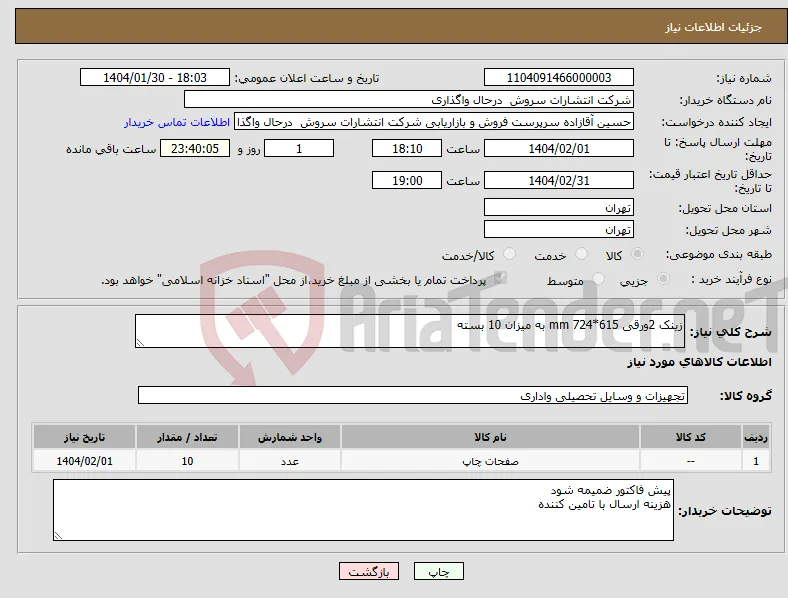
Task: Select the کالا radio button
Action: 637,254
